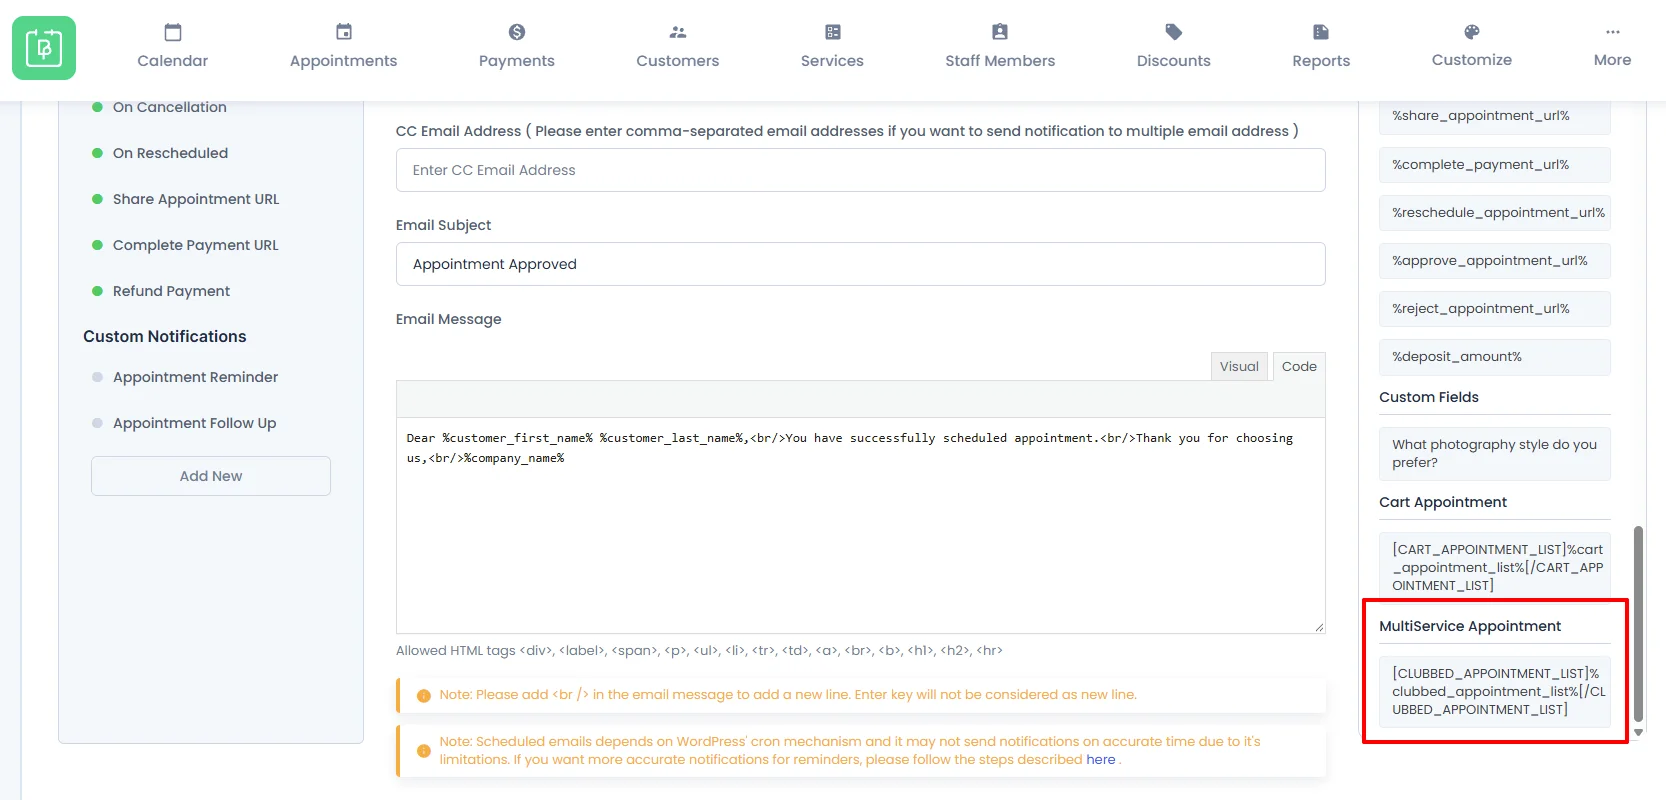The image size is (1666, 800).
Task: Open the More ellipsis icon
Action: tap(1613, 32)
